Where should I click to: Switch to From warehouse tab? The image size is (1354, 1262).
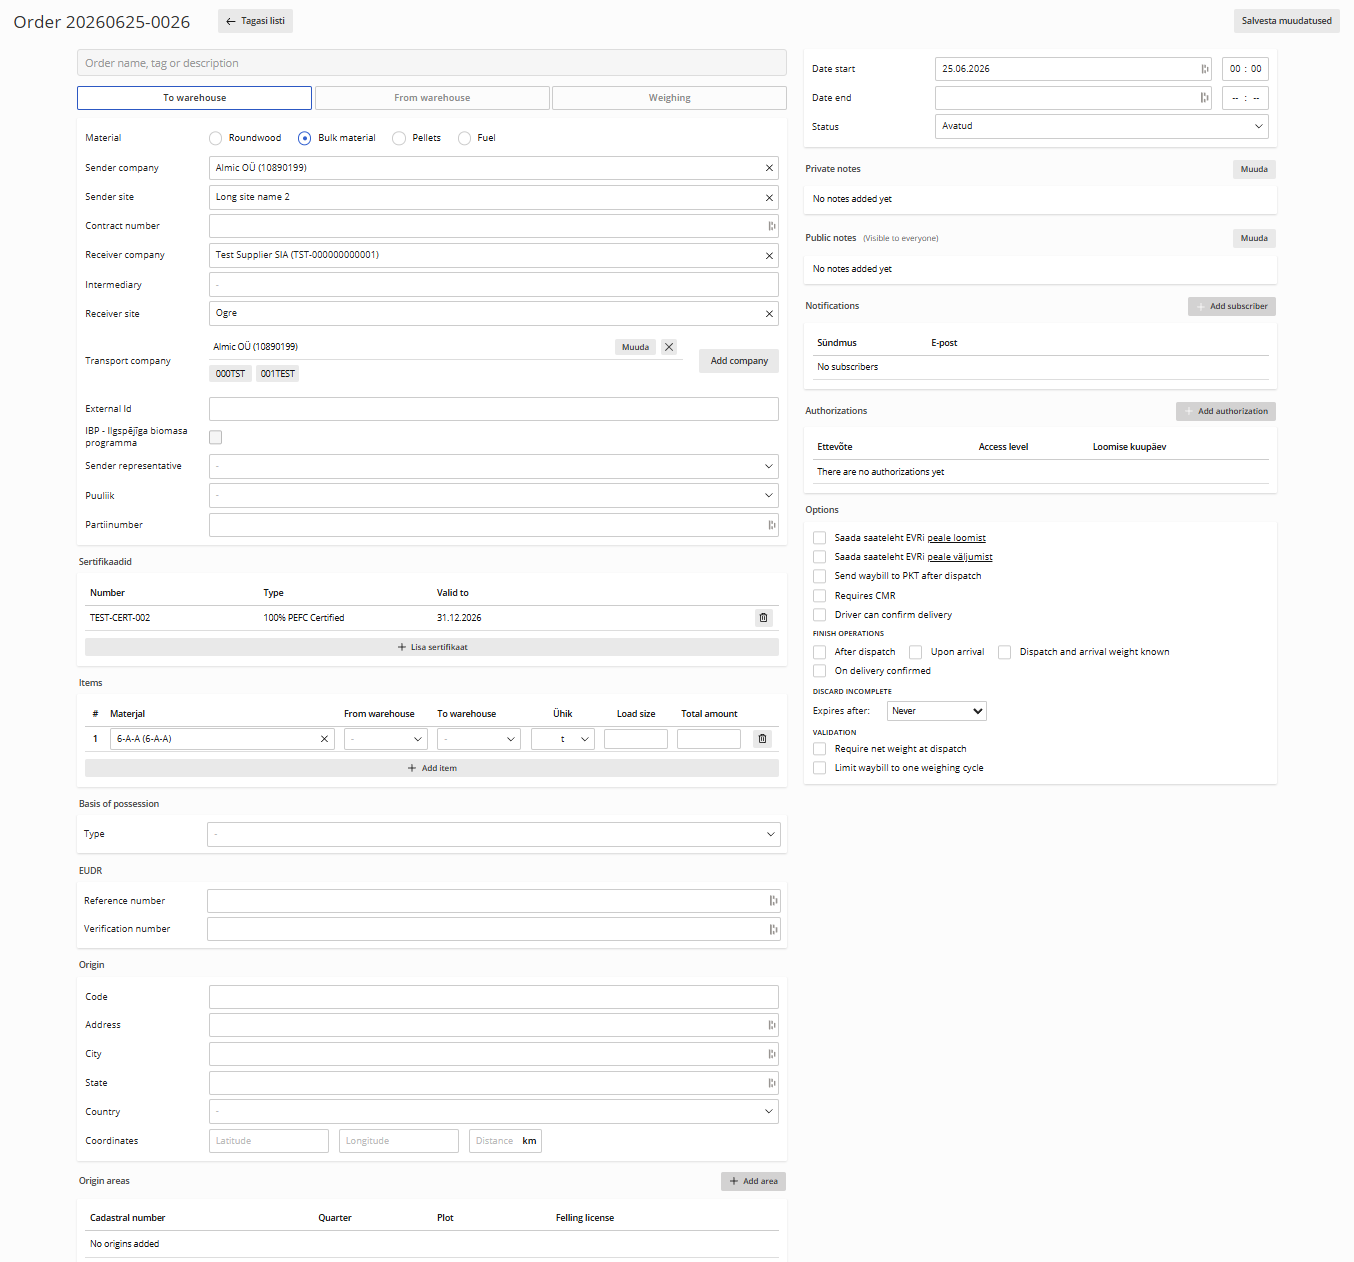(x=432, y=98)
